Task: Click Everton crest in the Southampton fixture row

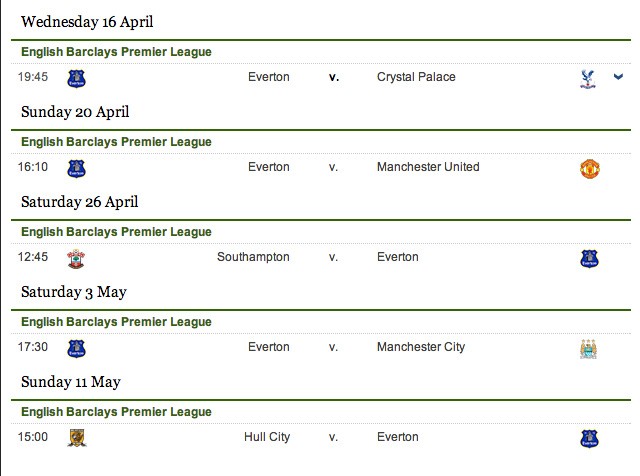Action: pos(589,259)
